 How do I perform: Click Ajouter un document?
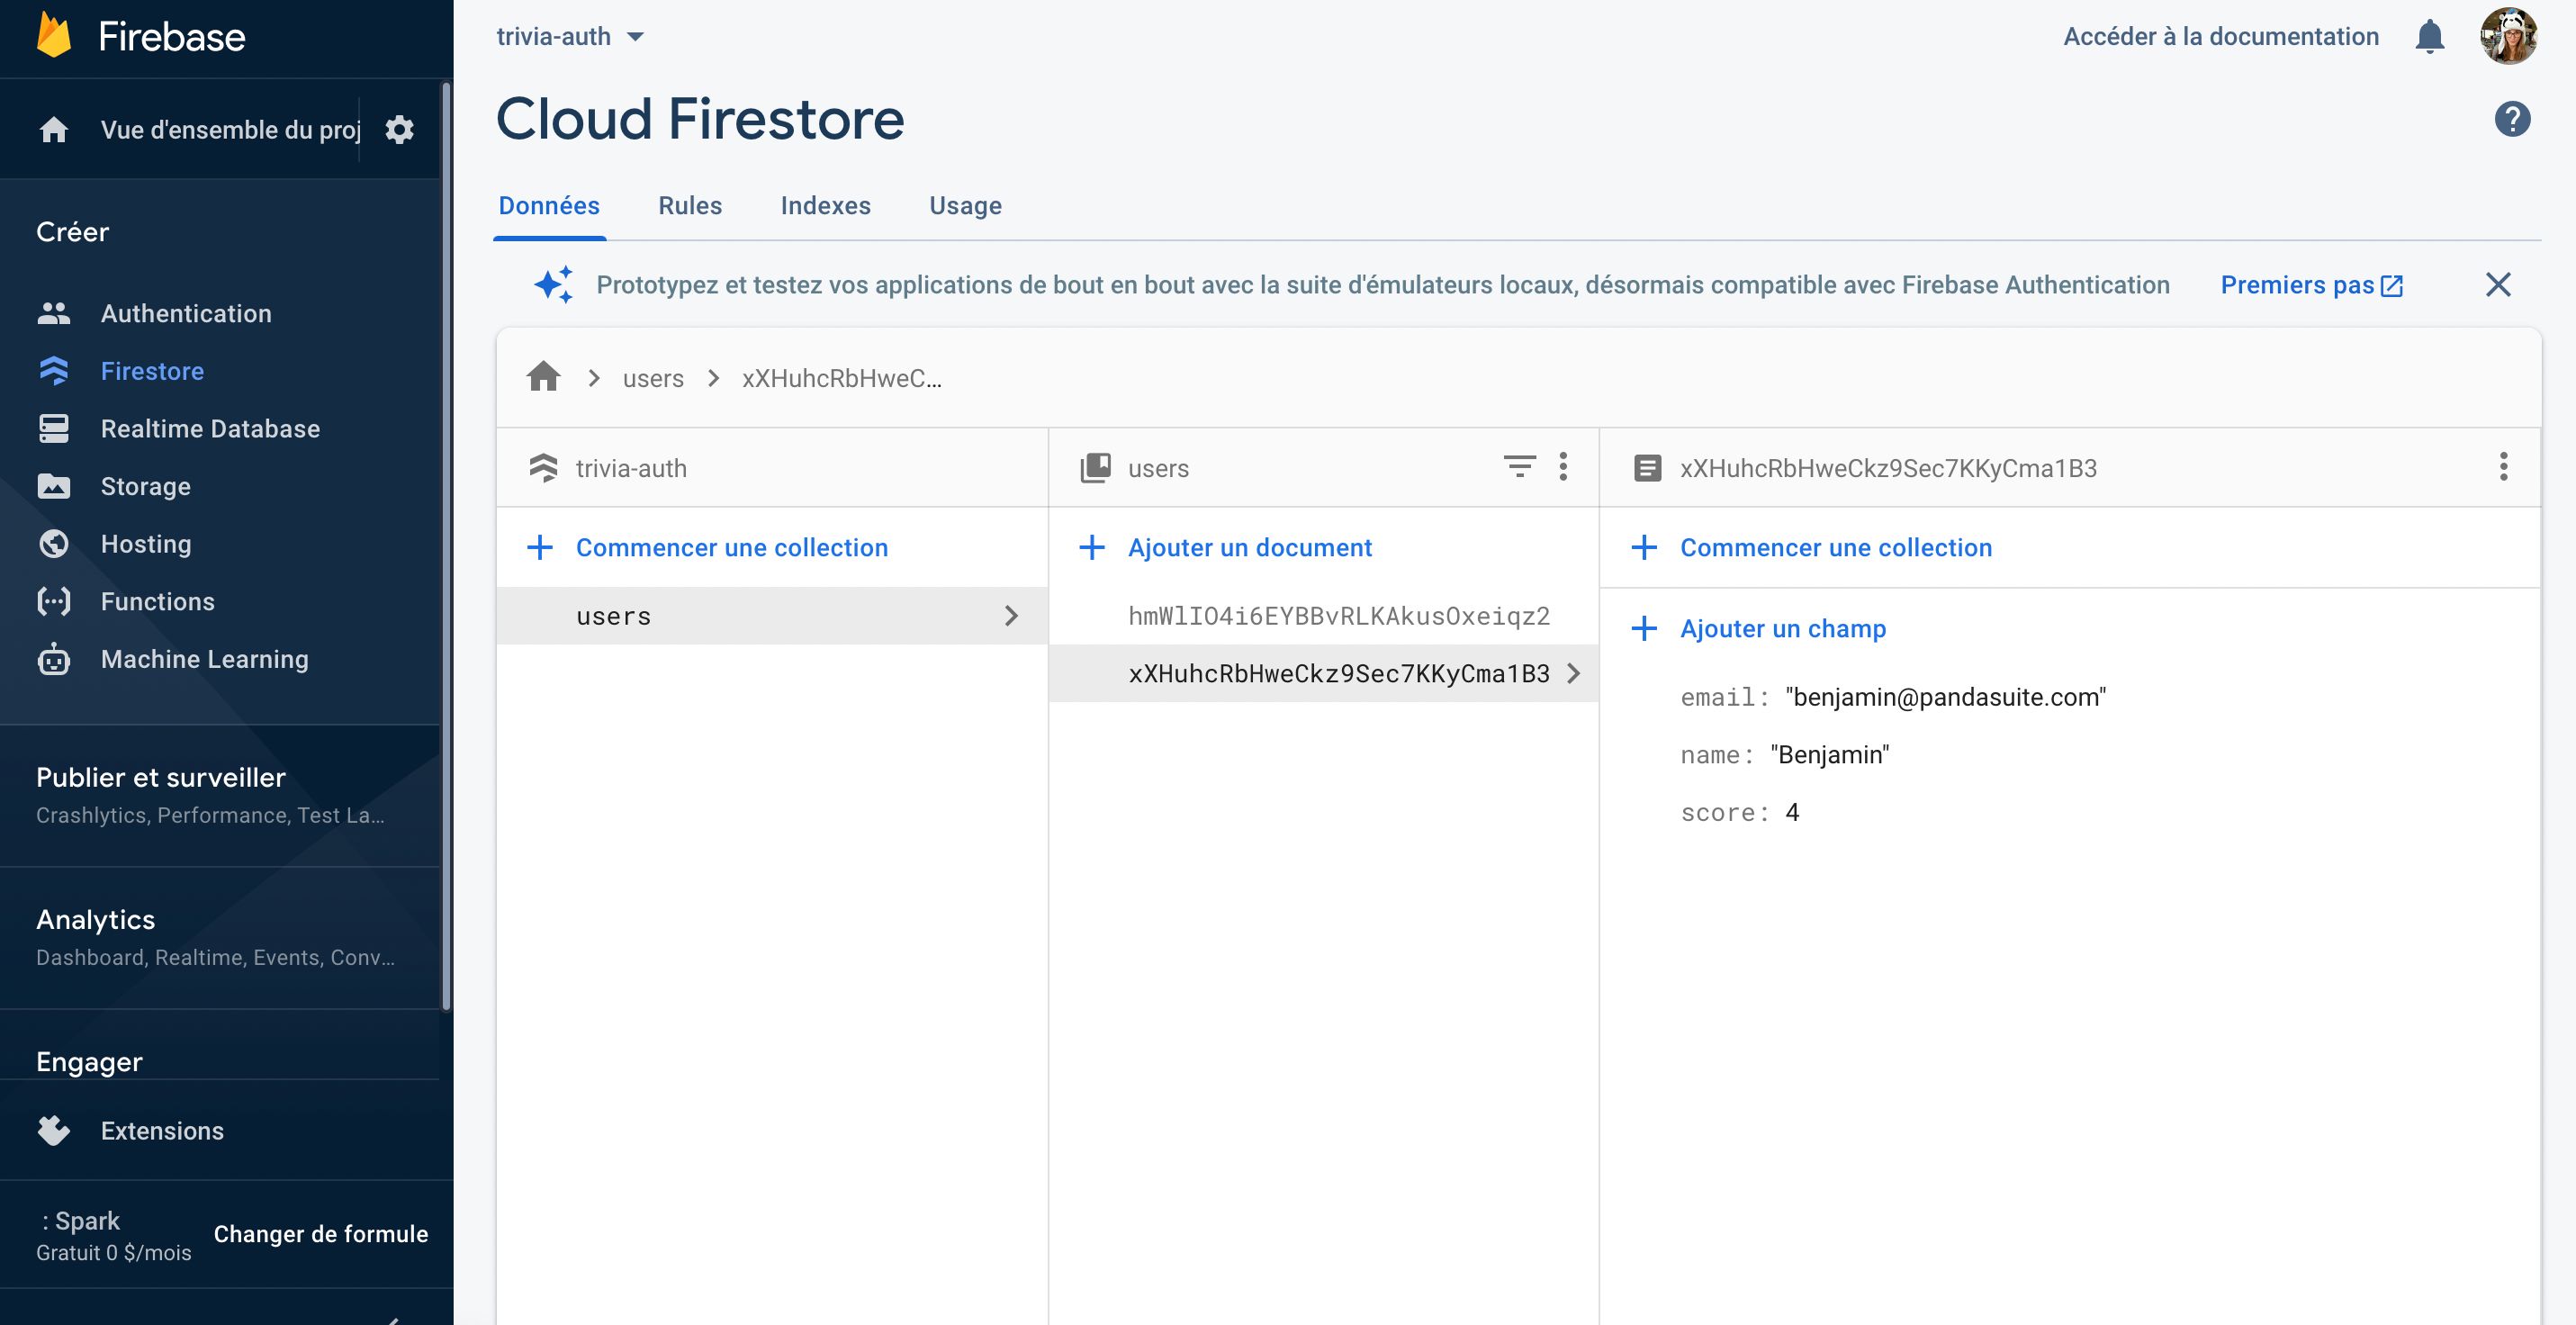pos(1249,547)
